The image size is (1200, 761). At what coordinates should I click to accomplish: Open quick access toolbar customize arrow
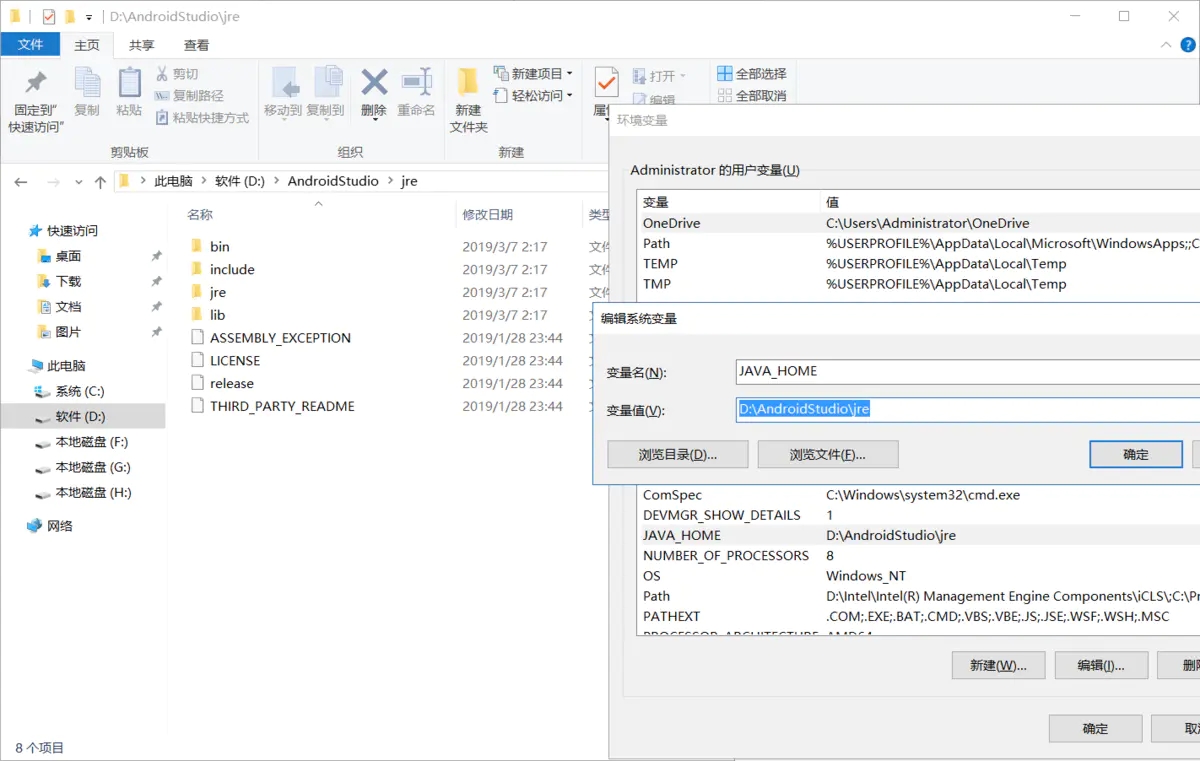[x=89, y=17]
